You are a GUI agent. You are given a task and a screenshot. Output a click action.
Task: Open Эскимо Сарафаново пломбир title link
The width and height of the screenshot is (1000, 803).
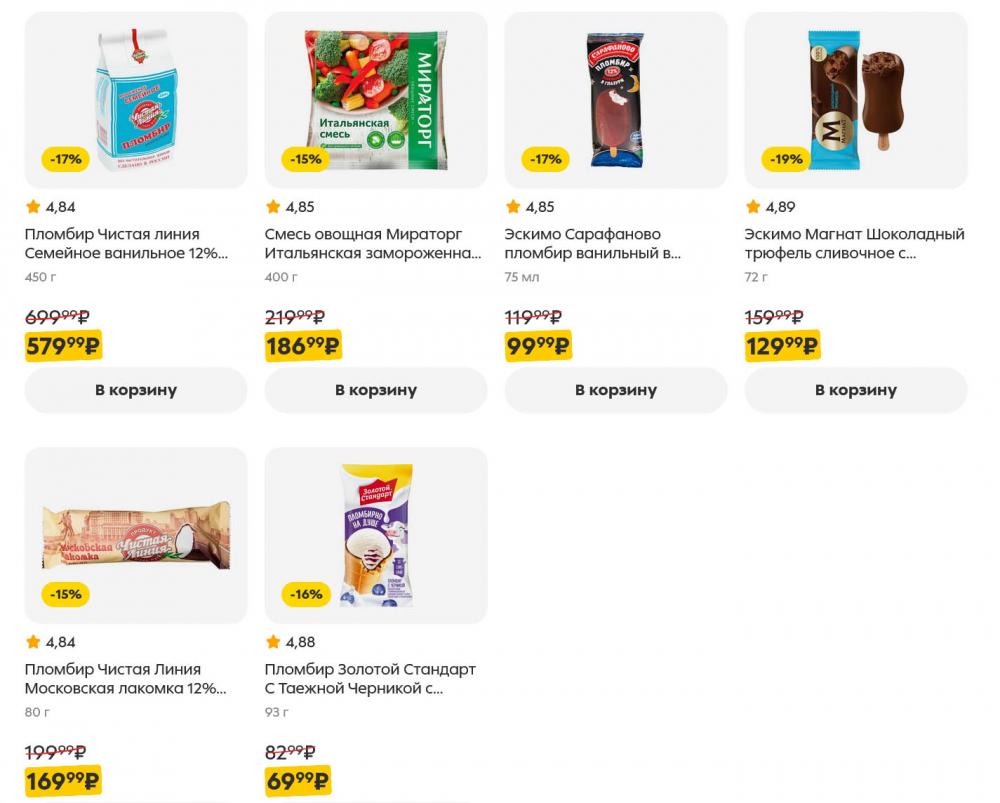(597, 244)
